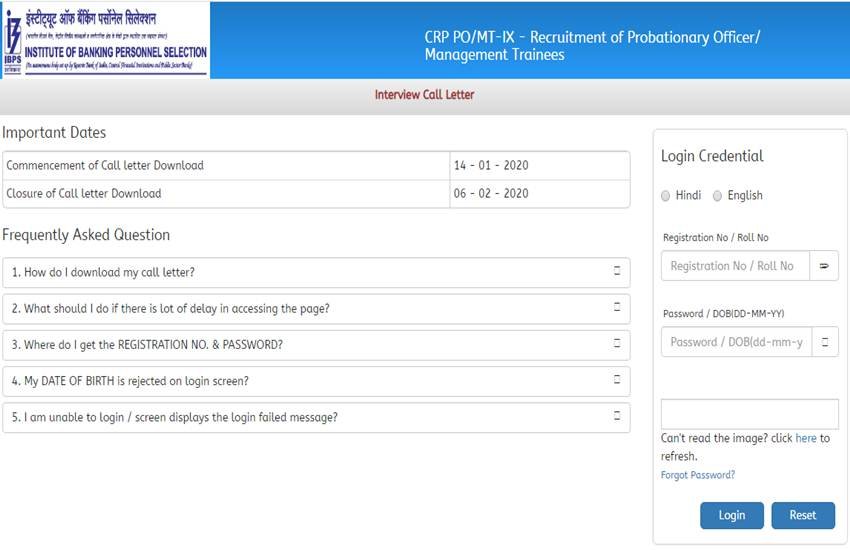The height and width of the screenshot is (550, 850).
Task: Click the CRP PO/MT-IX recruitment banner title
Action: [x=592, y=45]
